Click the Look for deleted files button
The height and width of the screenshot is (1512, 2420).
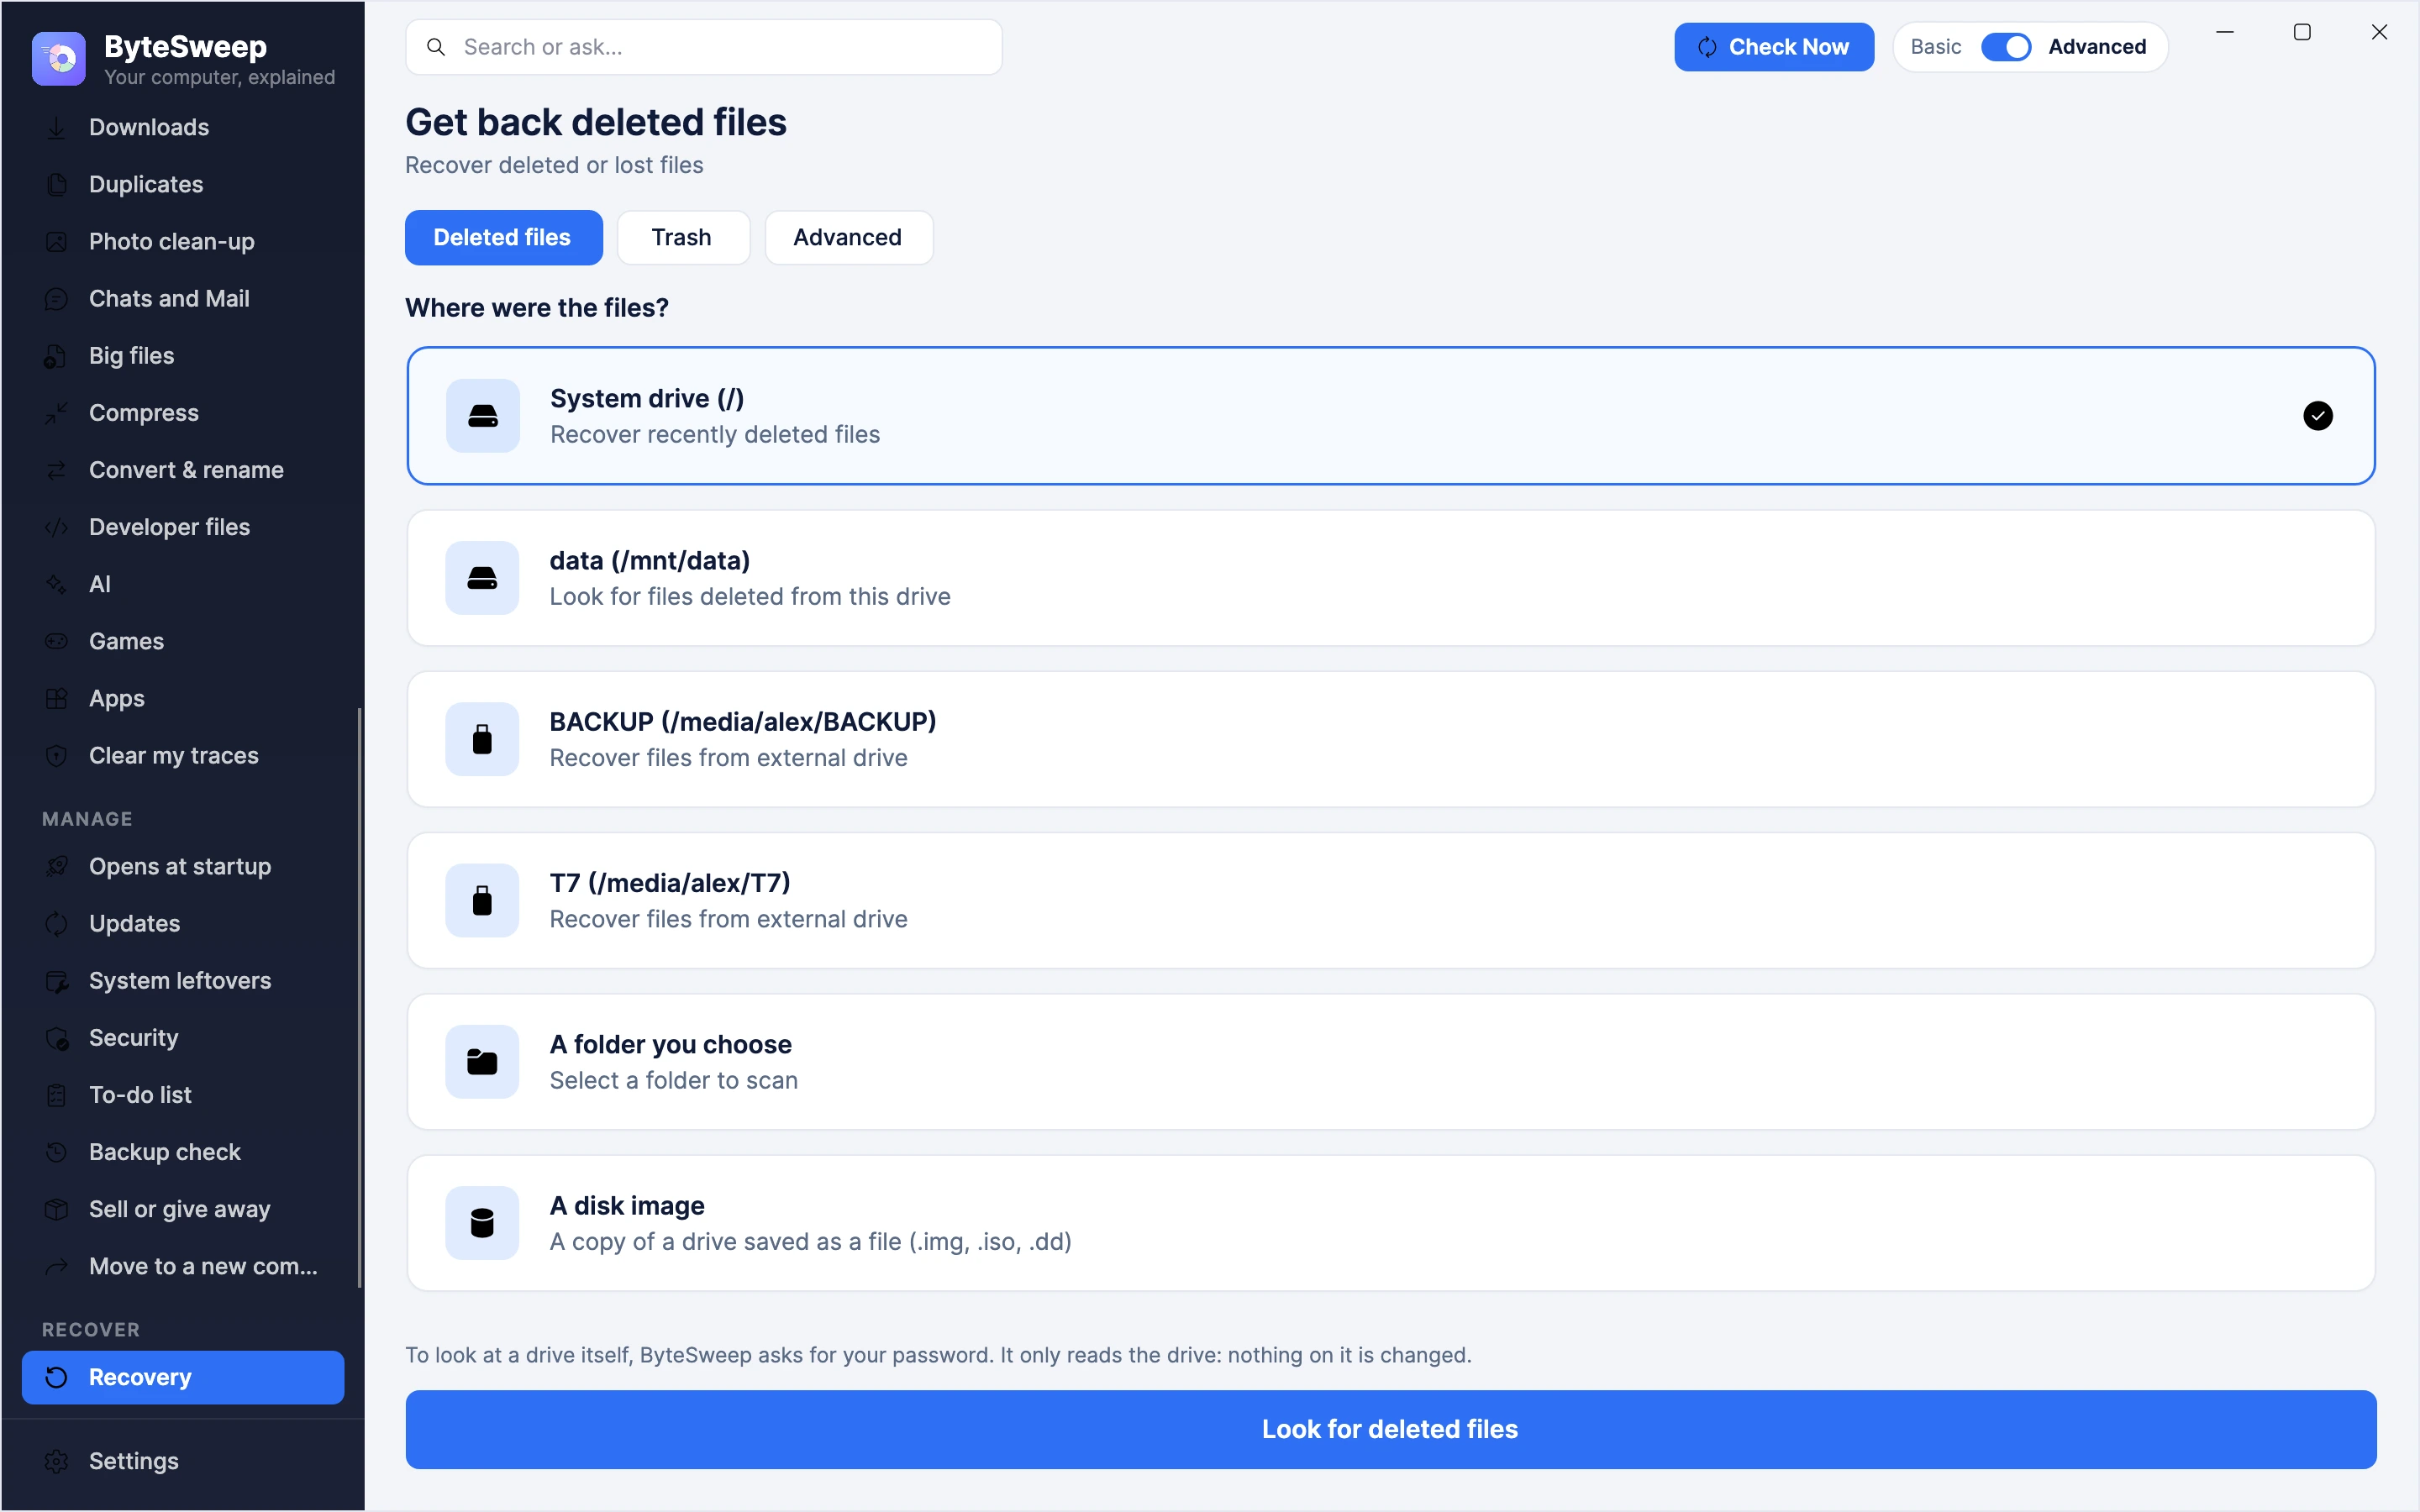(x=1390, y=1429)
